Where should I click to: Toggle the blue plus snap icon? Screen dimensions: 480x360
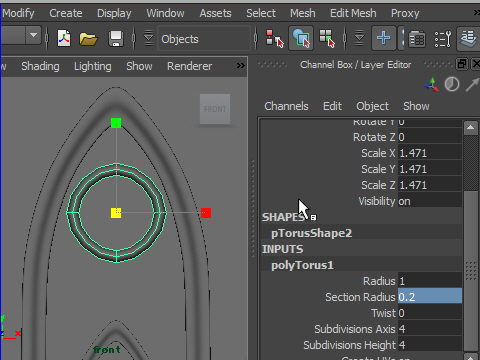384,38
